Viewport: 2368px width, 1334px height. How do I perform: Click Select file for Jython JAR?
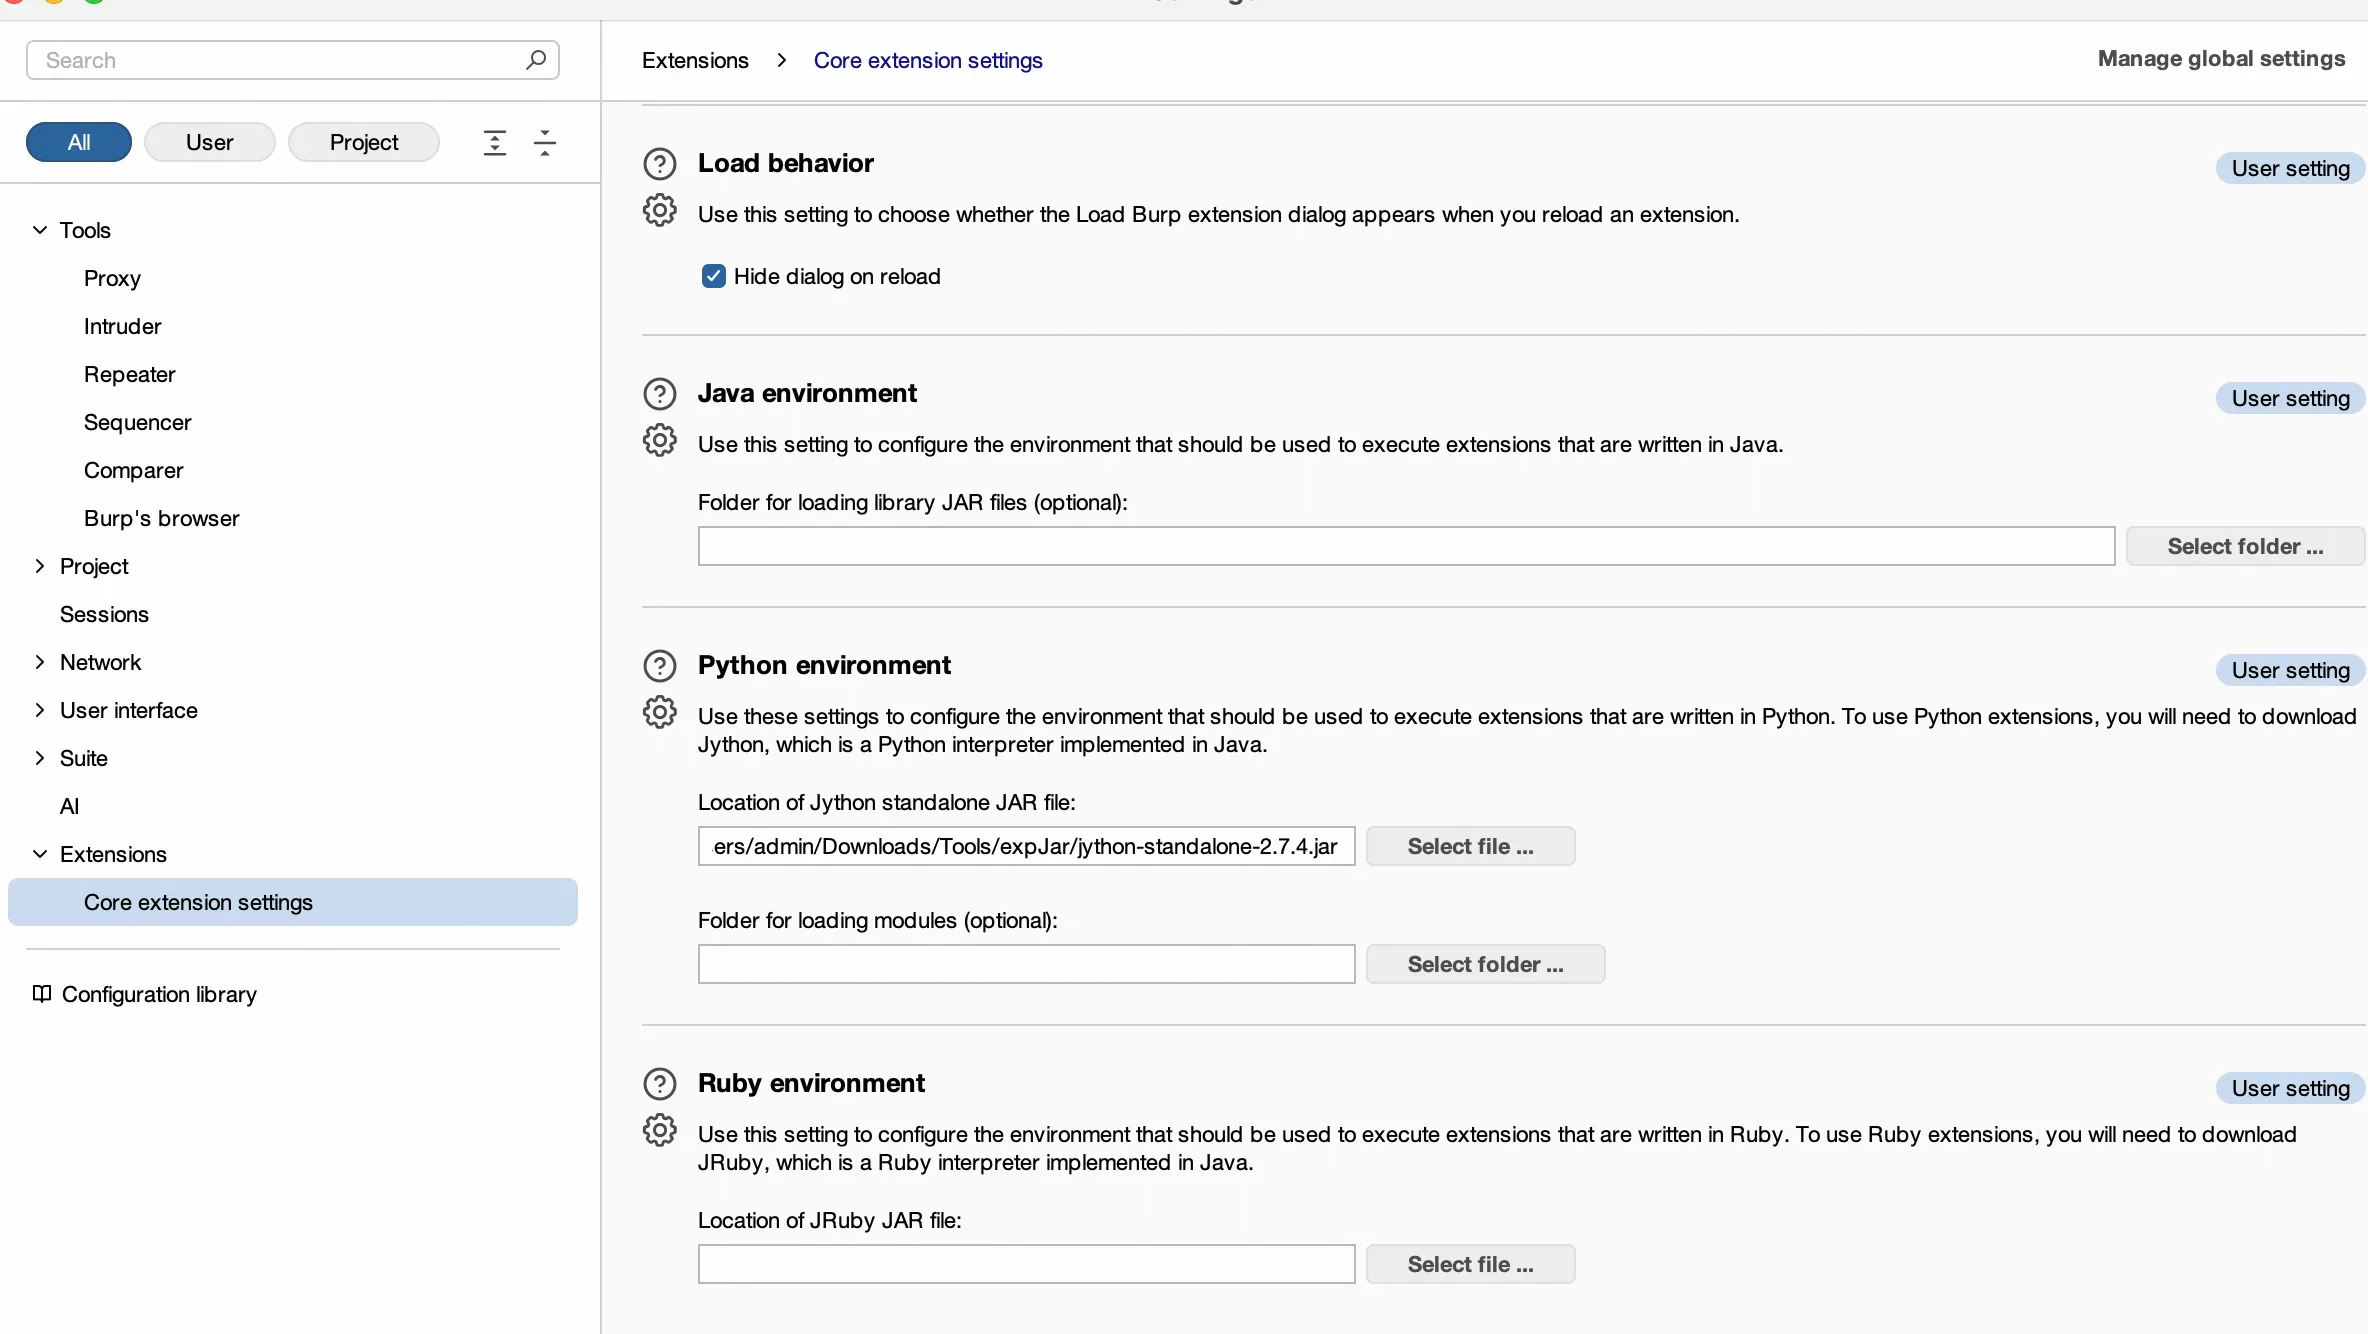click(1469, 847)
